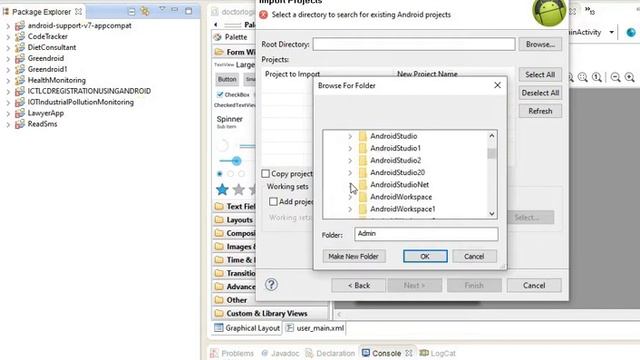
Task: Click the Layouts palette folder icon
Action: coord(219,220)
